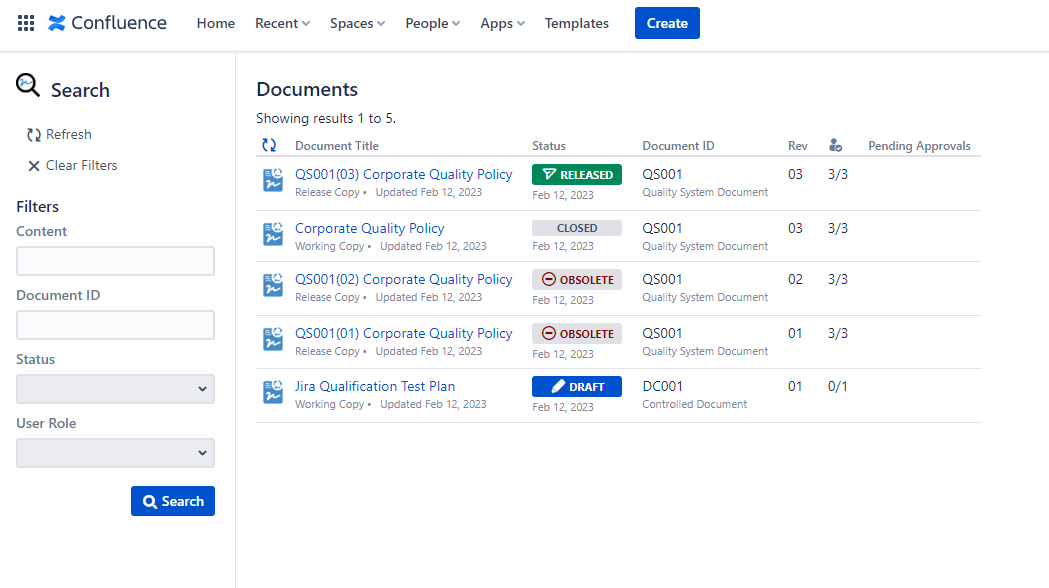Open the app switcher grid icon

[x=26, y=23]
